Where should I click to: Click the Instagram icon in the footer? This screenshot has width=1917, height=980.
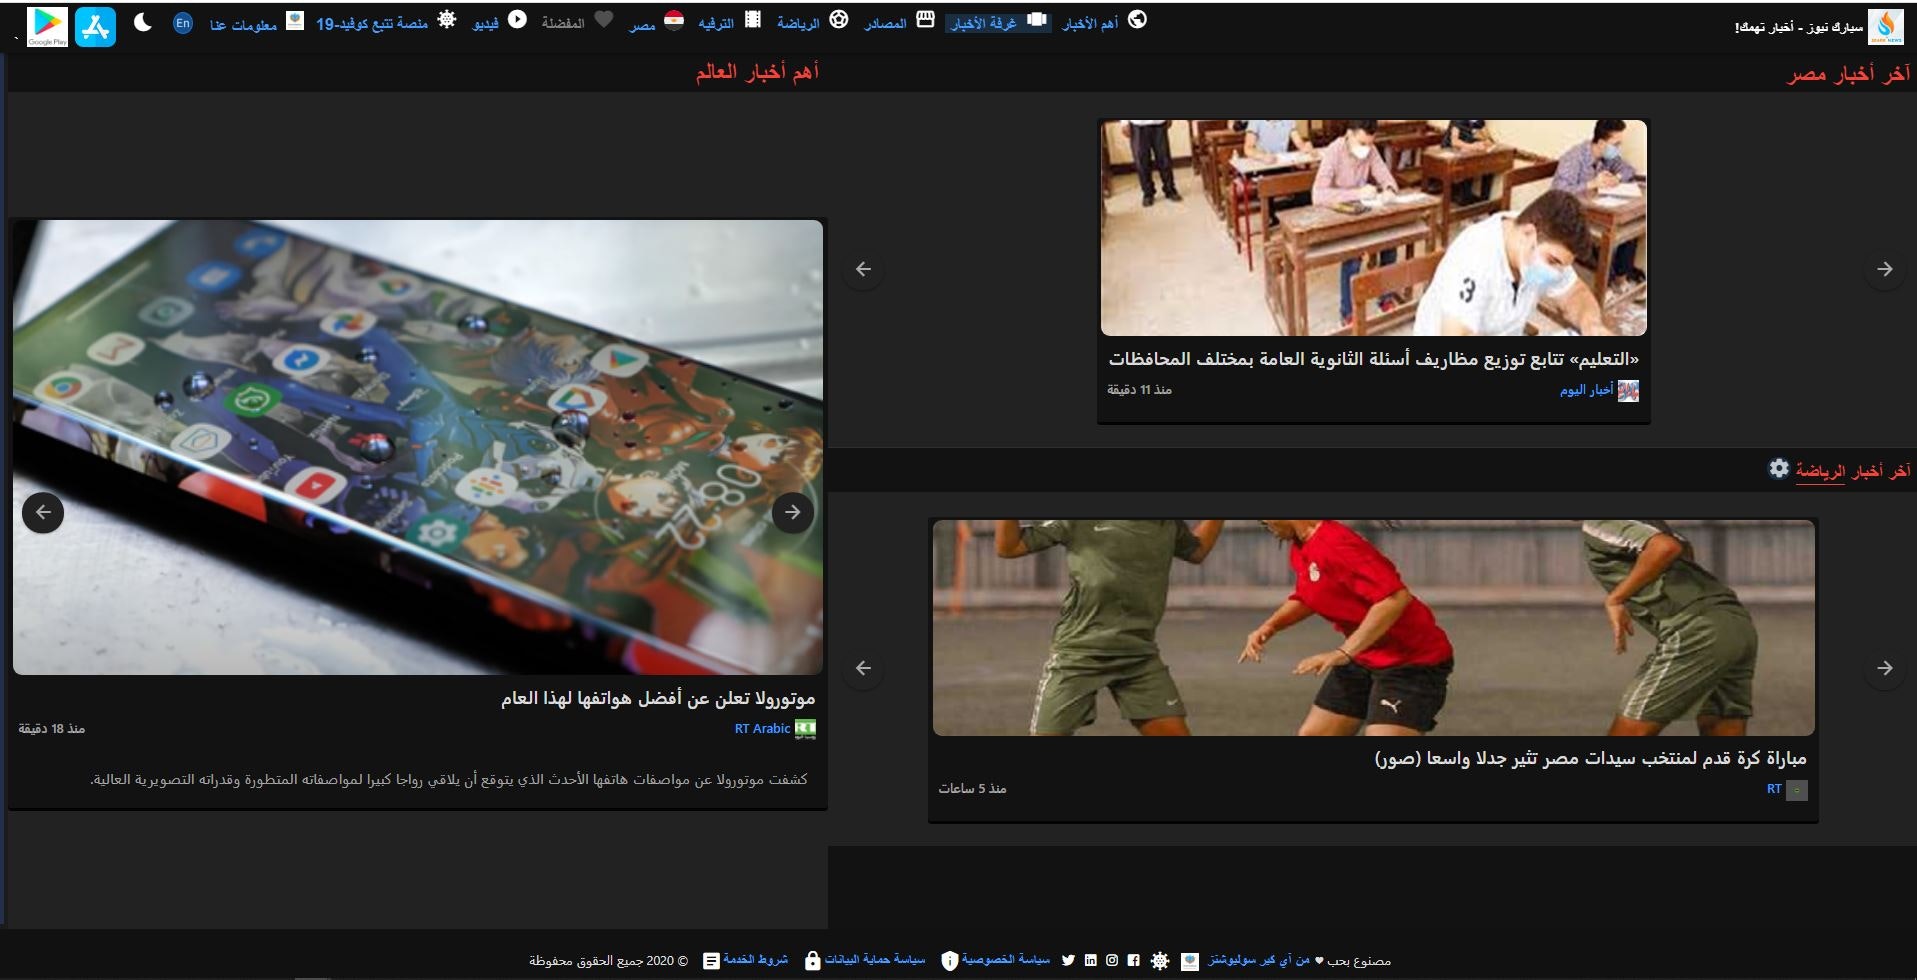1112,960
